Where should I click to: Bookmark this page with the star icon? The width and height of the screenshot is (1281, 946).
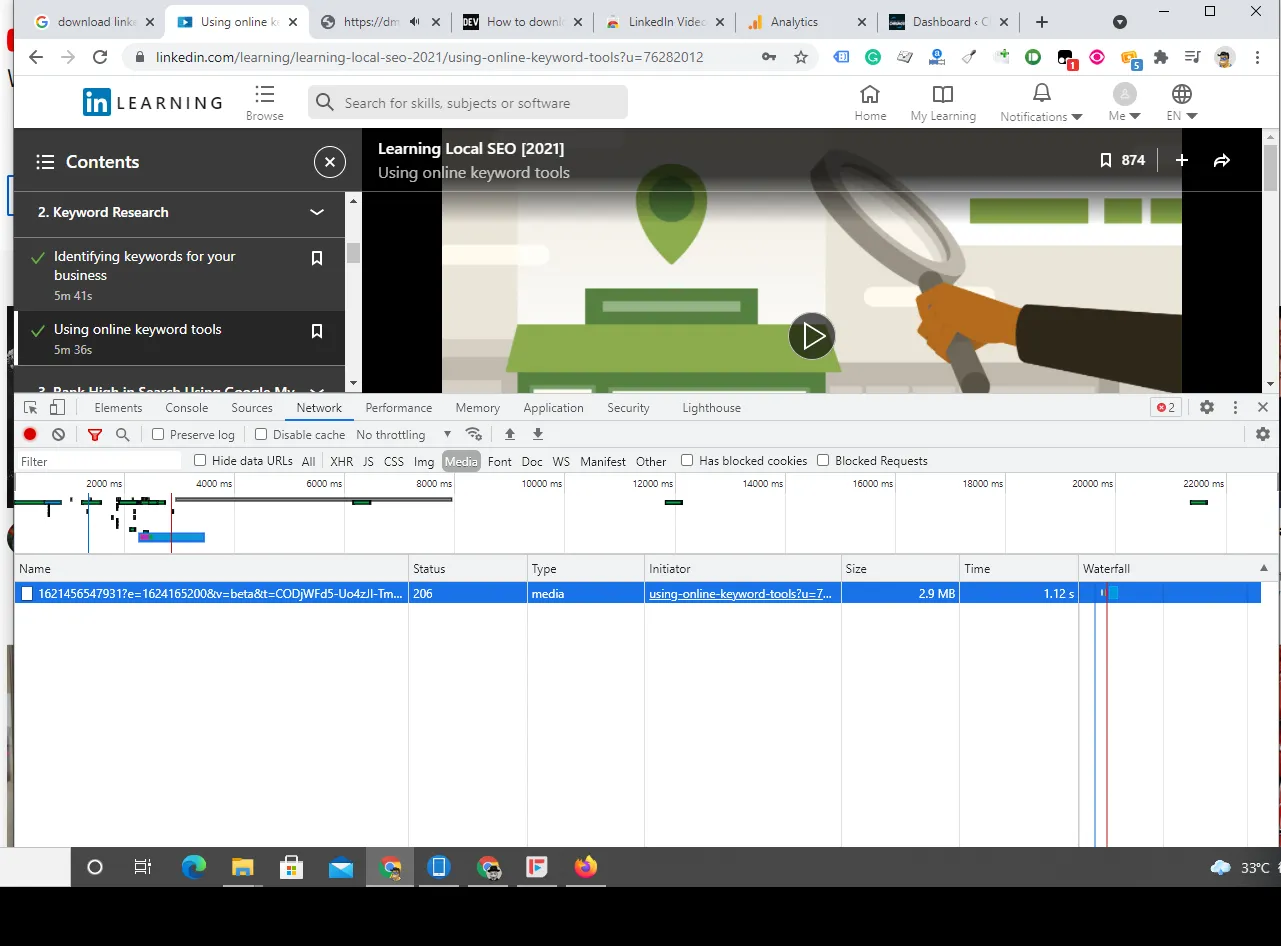(801, 57)
